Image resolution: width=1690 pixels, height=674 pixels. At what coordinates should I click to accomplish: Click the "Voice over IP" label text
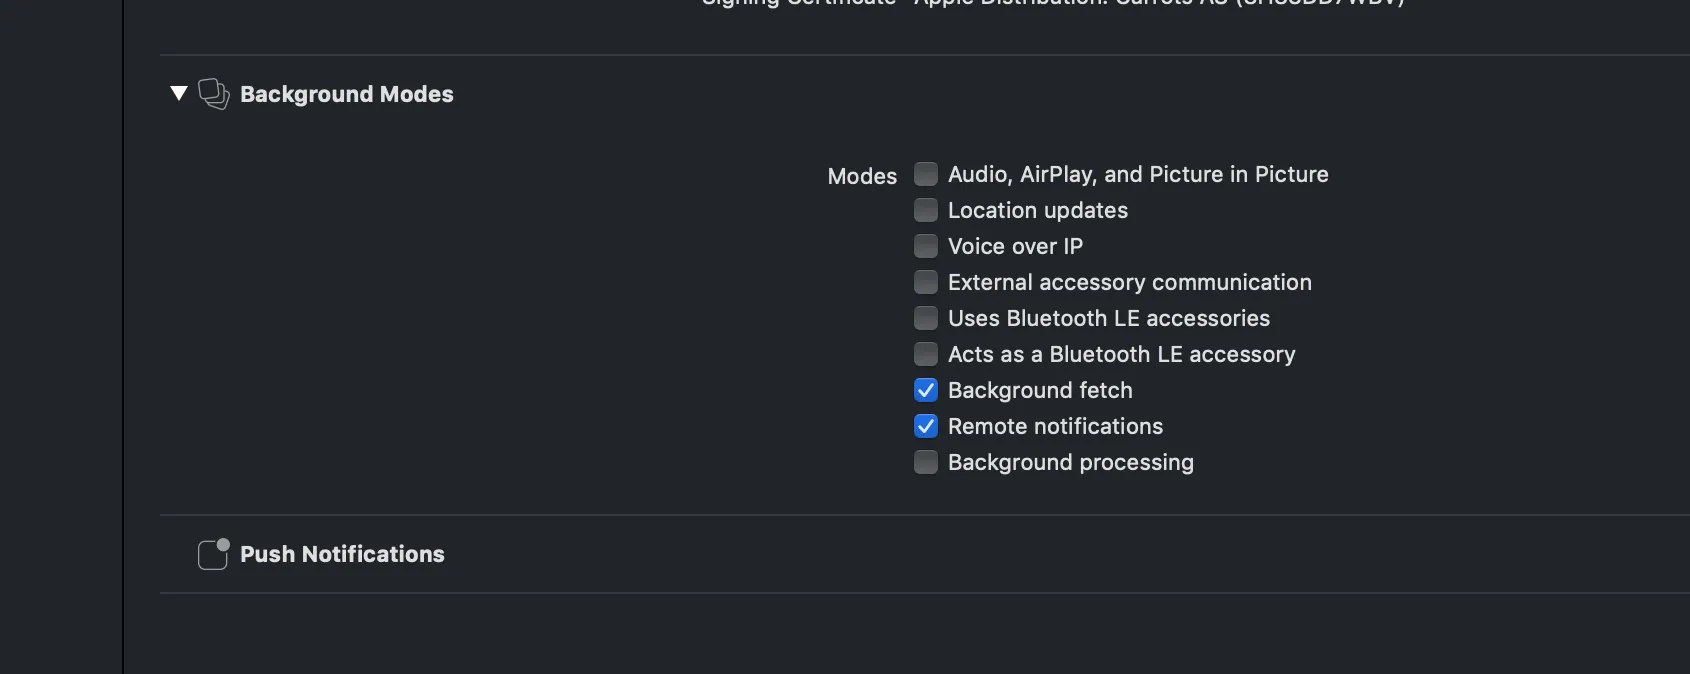(x=1015, y=246)
